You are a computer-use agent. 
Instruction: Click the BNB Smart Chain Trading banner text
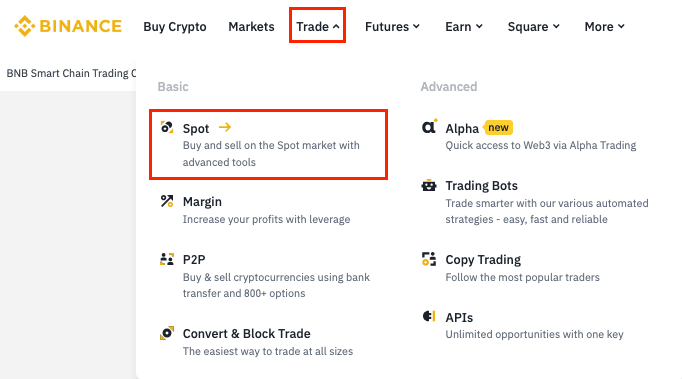tap(71, 73)
